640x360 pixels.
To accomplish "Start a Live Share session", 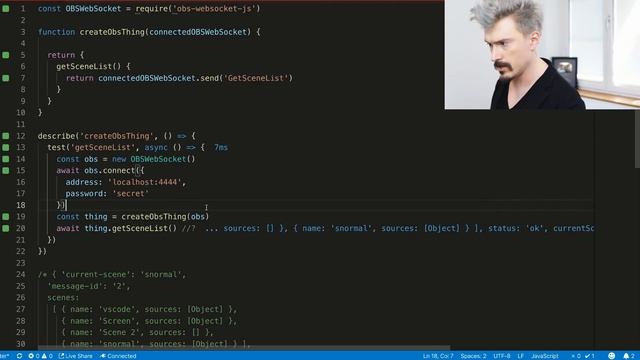I will (x=76, y=356).
